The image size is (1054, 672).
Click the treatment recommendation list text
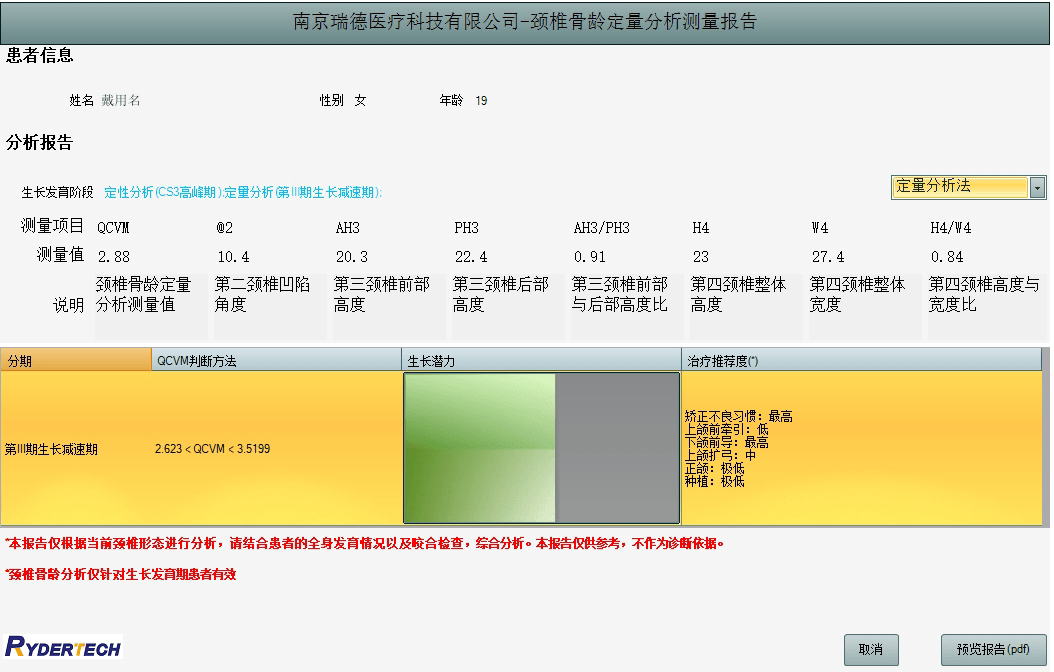738,449
